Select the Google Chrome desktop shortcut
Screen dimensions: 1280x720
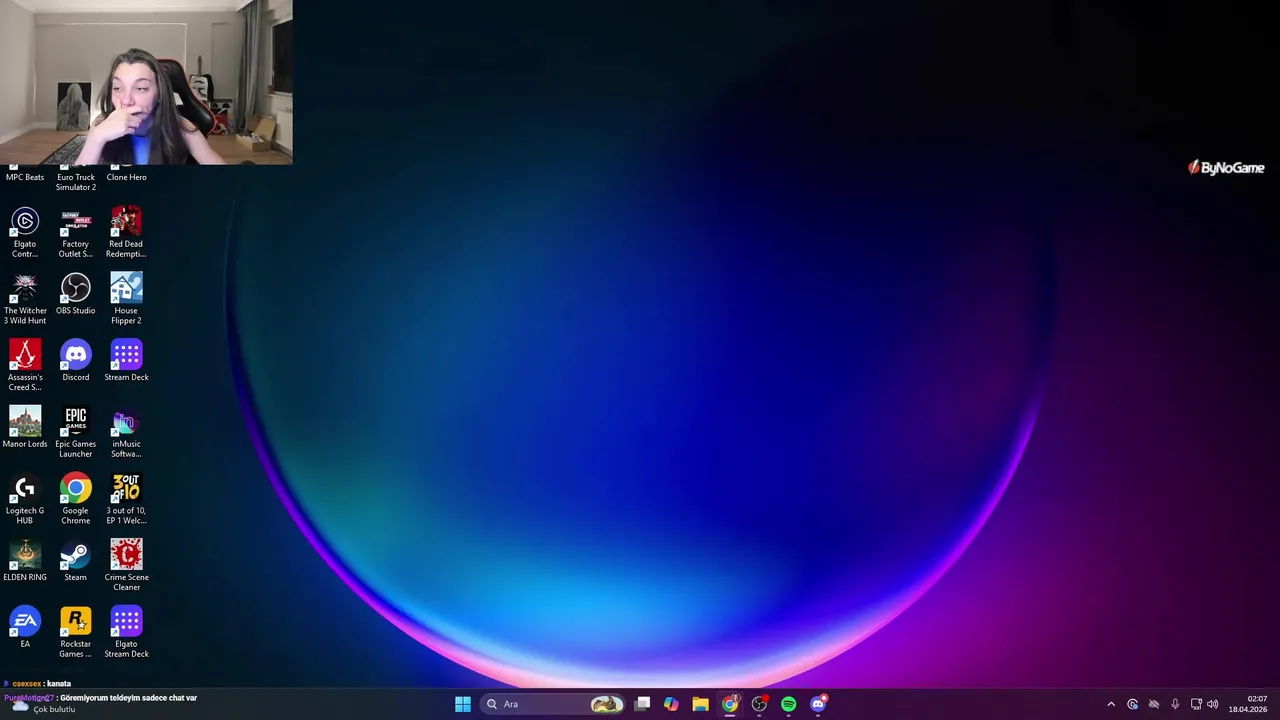coord(75,500)
